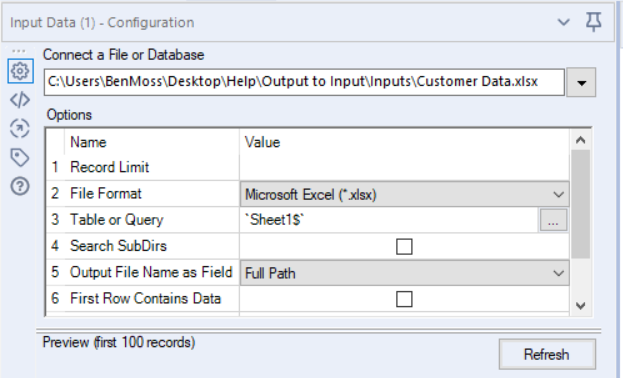This screenshot has height=378, width=623.
Task: Click the Input Data (1) - Configuration title
Action: tap(102, 23)
